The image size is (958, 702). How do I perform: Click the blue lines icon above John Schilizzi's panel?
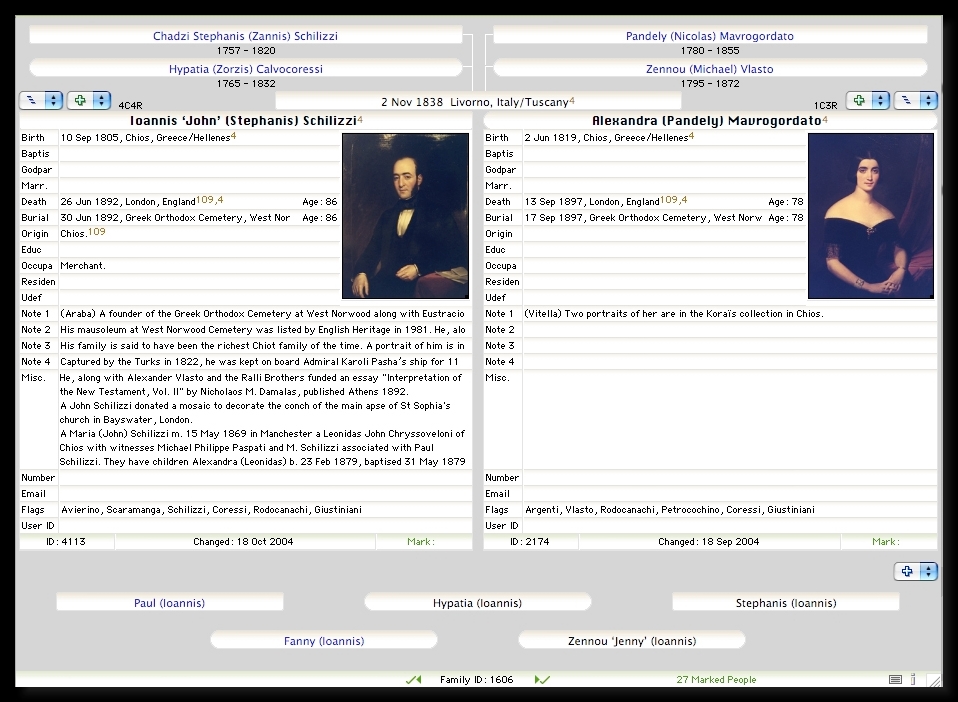[x=32, y=101]
